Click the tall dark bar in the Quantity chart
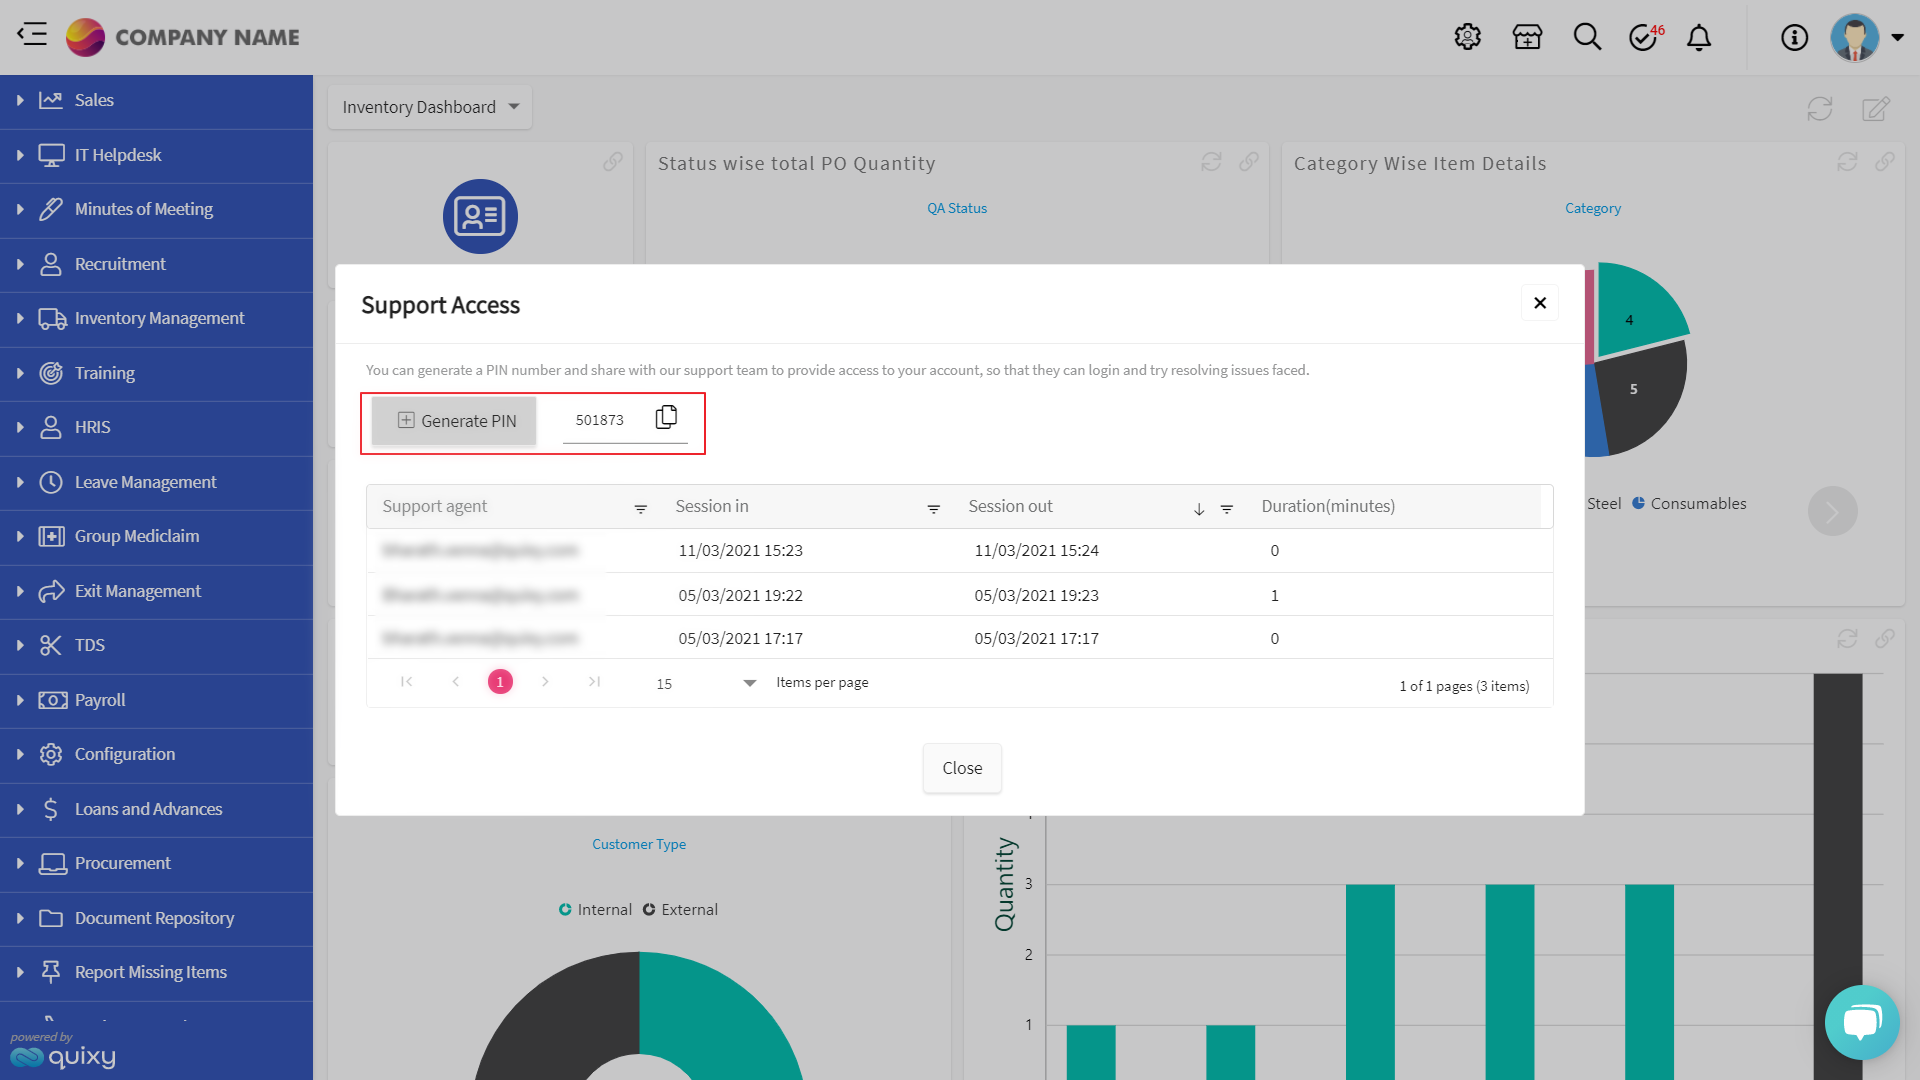 [1838, 876]
